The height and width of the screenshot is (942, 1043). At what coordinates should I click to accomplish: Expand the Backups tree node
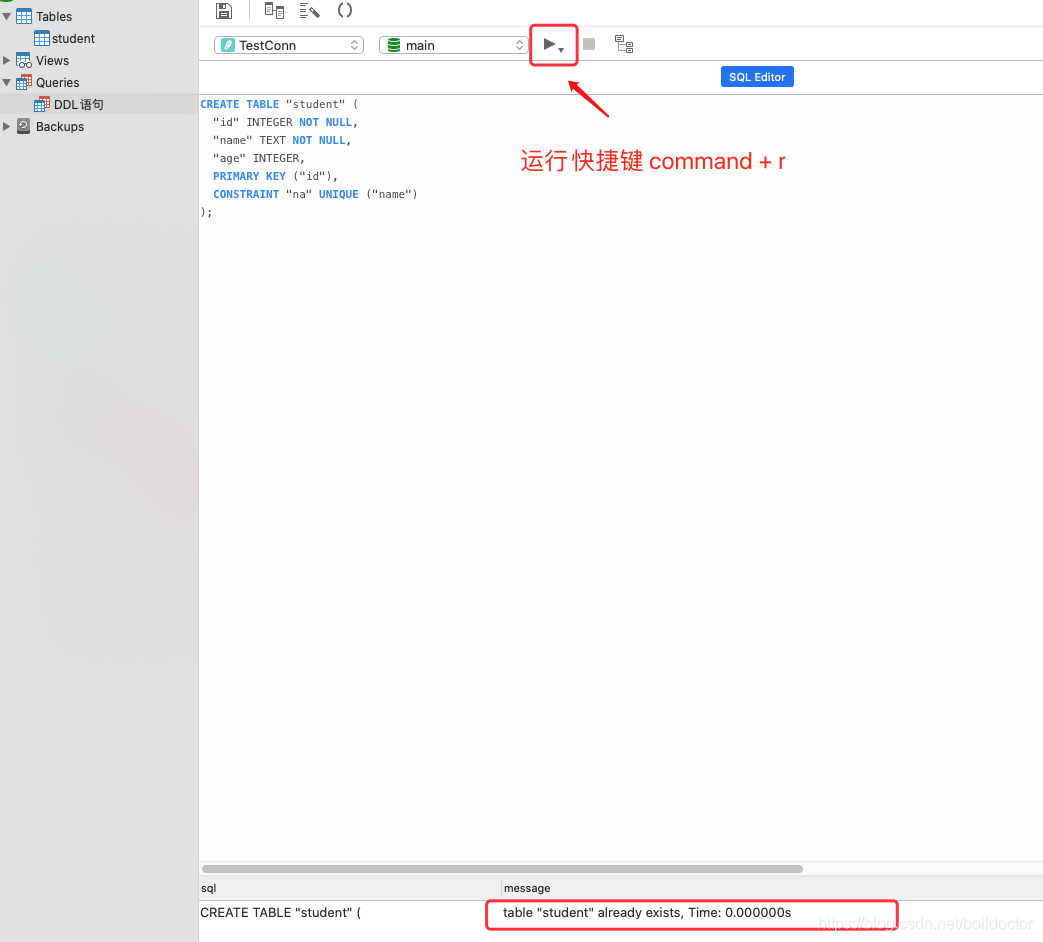[7, 126]
